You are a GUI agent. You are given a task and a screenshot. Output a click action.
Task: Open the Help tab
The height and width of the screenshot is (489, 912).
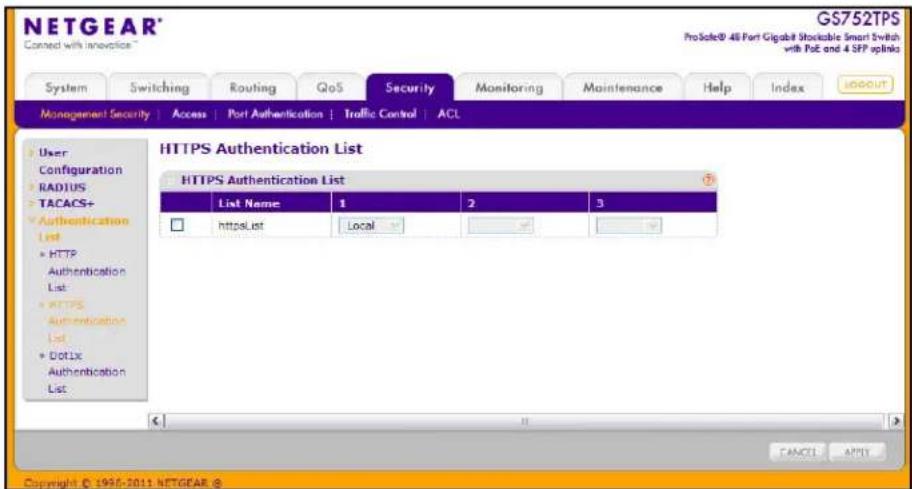(x=717, y=88)
